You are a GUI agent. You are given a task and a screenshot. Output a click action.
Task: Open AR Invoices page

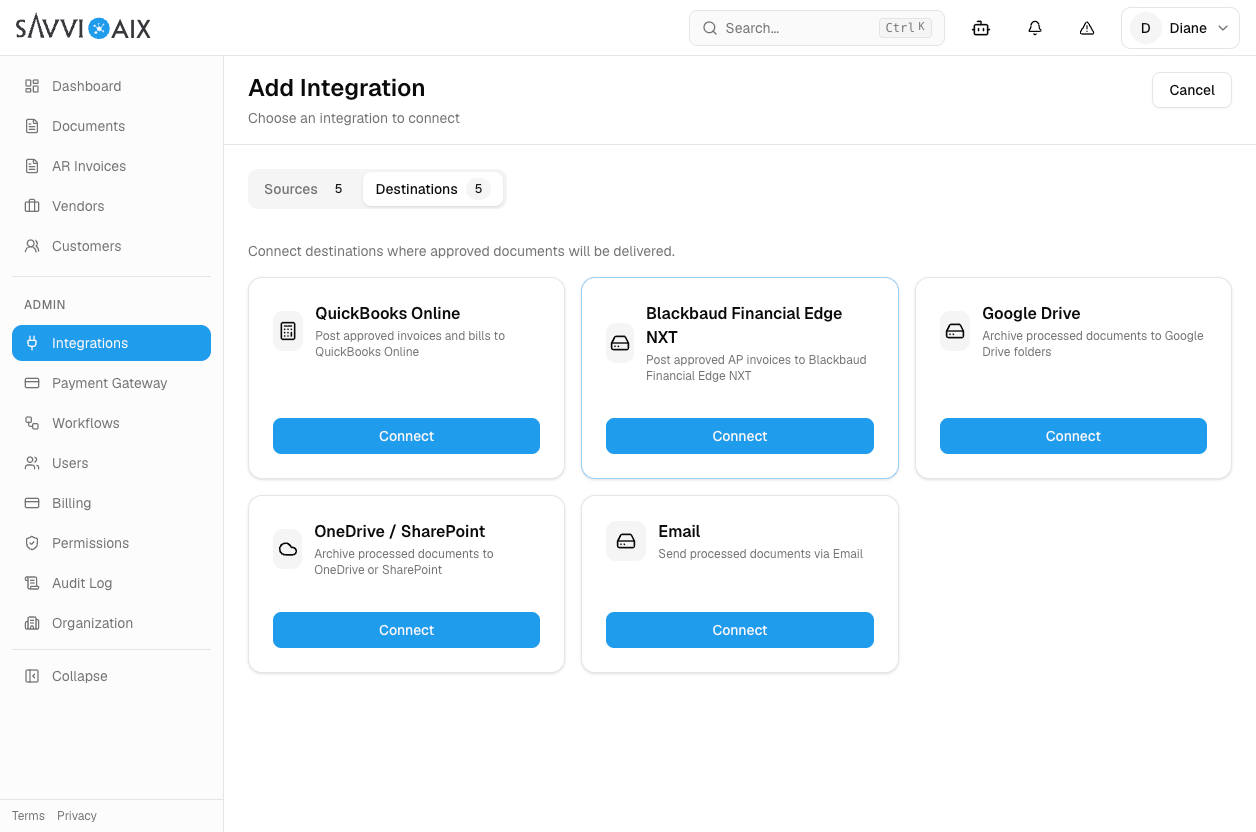pos(111,166)
